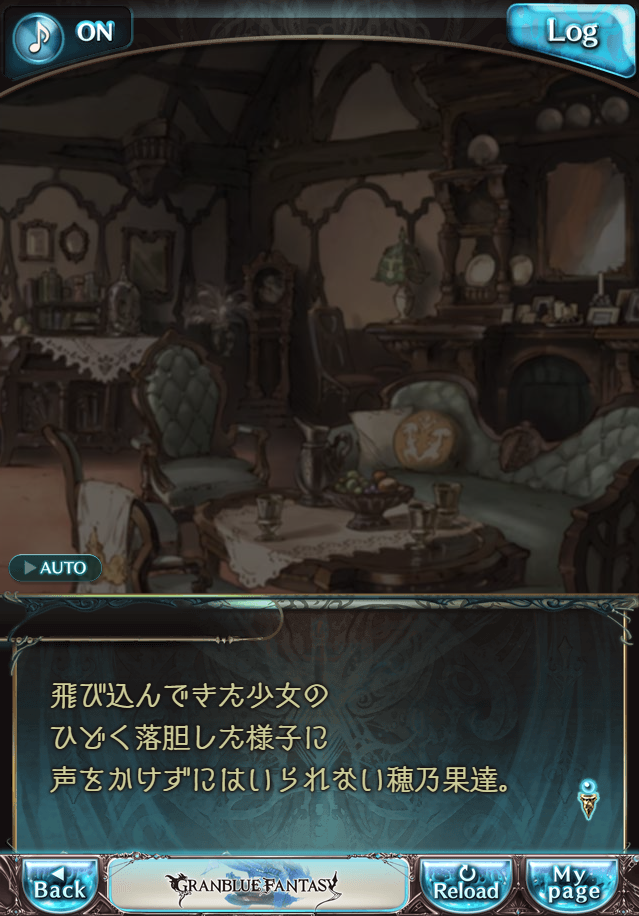Go Back using the bottom-bar button
This screenshot has width=639, height=916.
click(60, 884)
